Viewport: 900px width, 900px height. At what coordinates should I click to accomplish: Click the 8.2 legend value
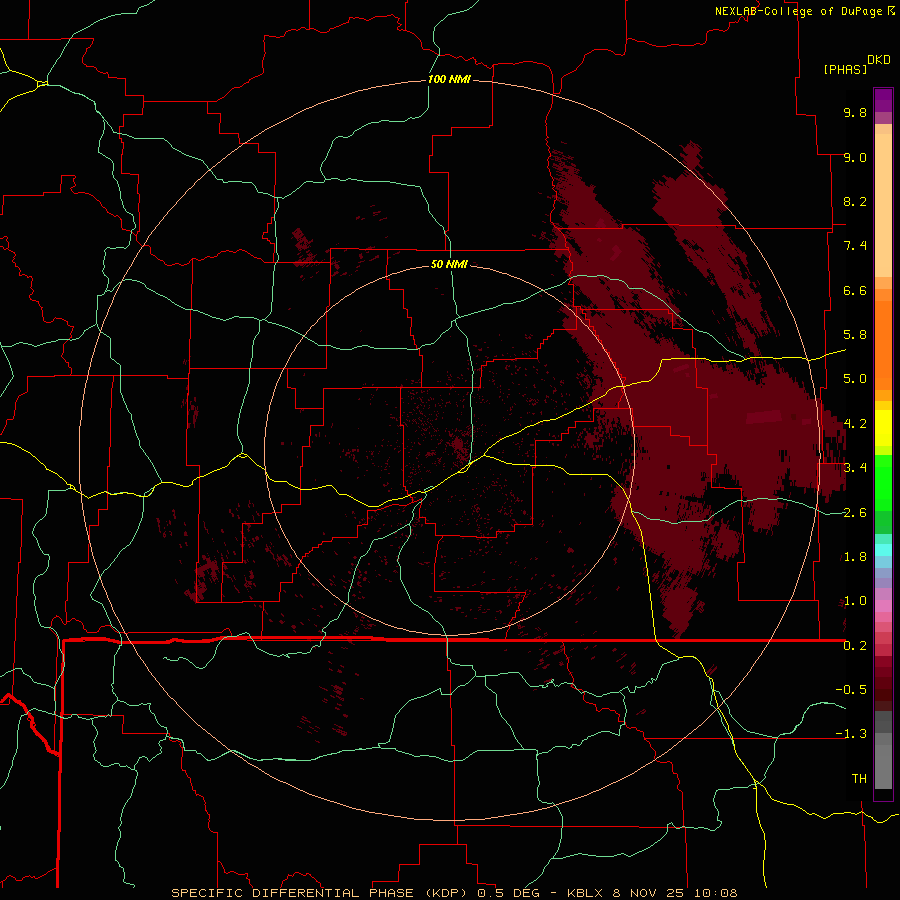(855, 201)
